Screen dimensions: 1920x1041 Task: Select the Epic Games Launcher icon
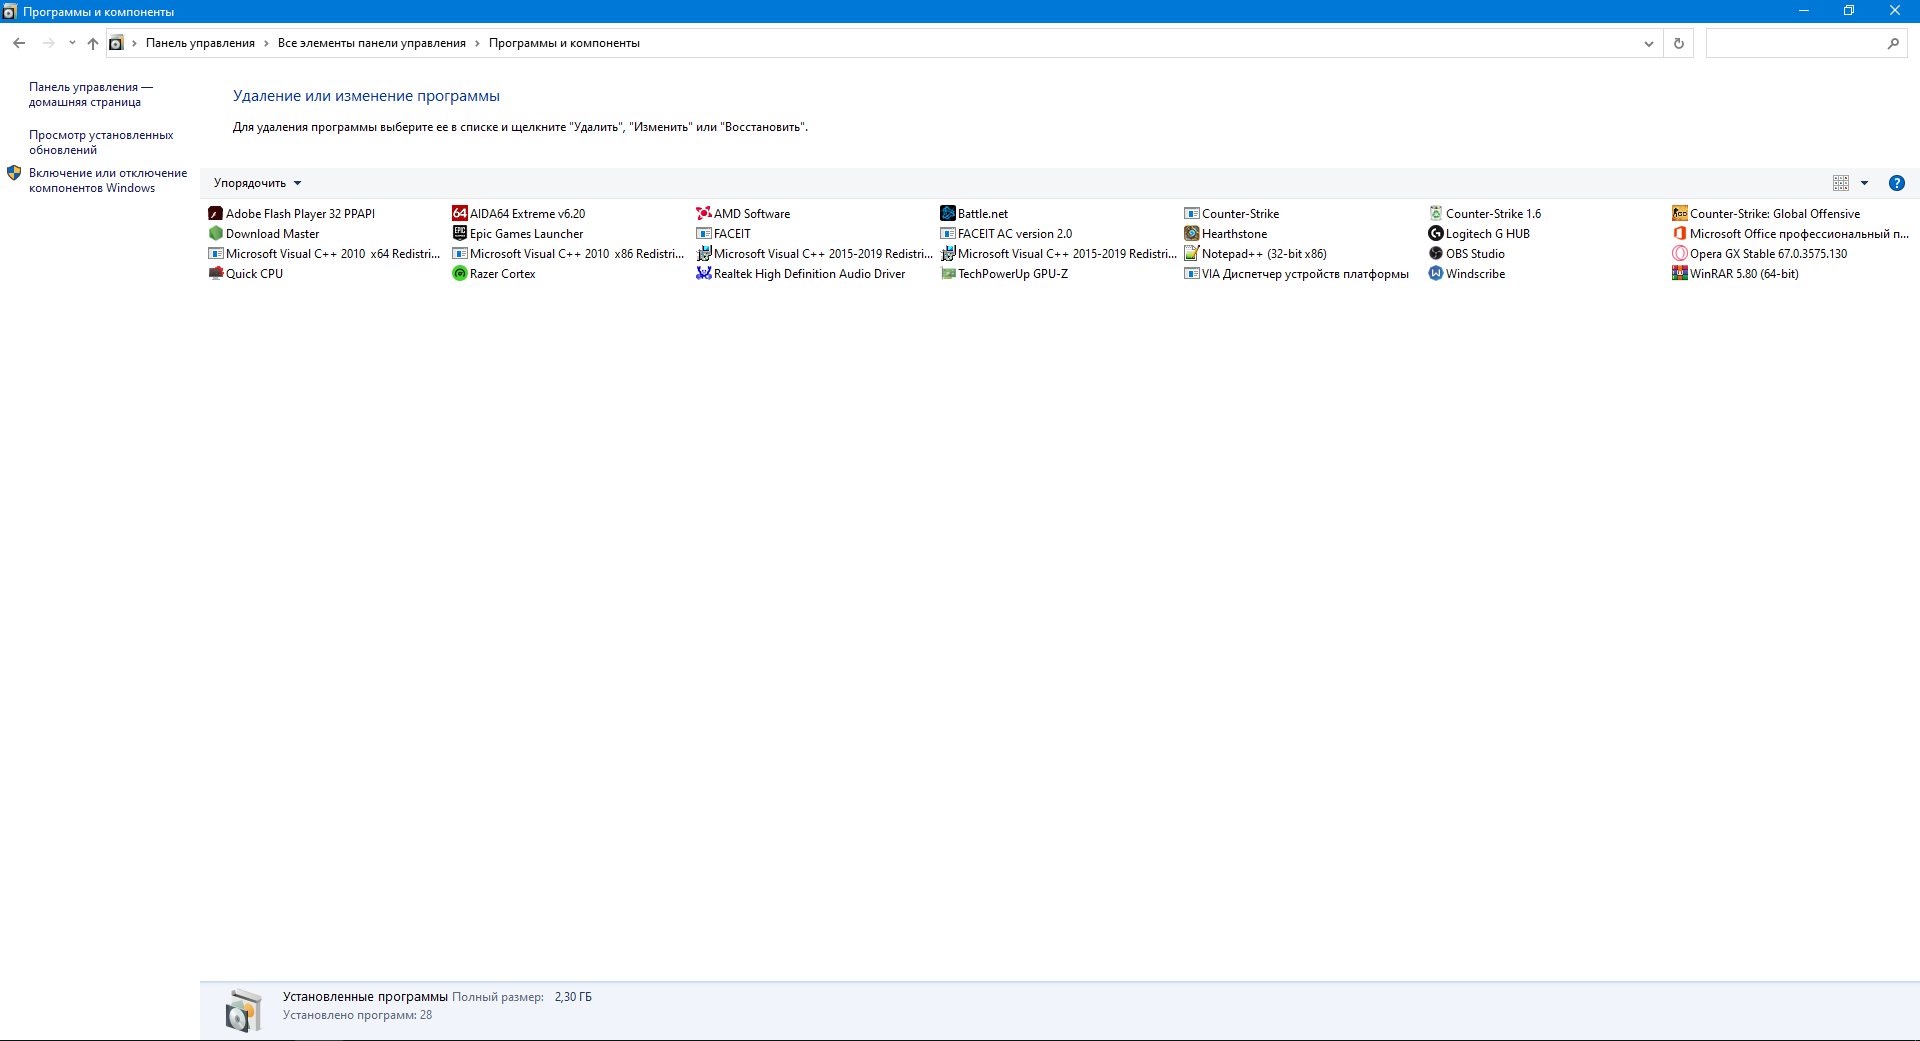(459, 233)
